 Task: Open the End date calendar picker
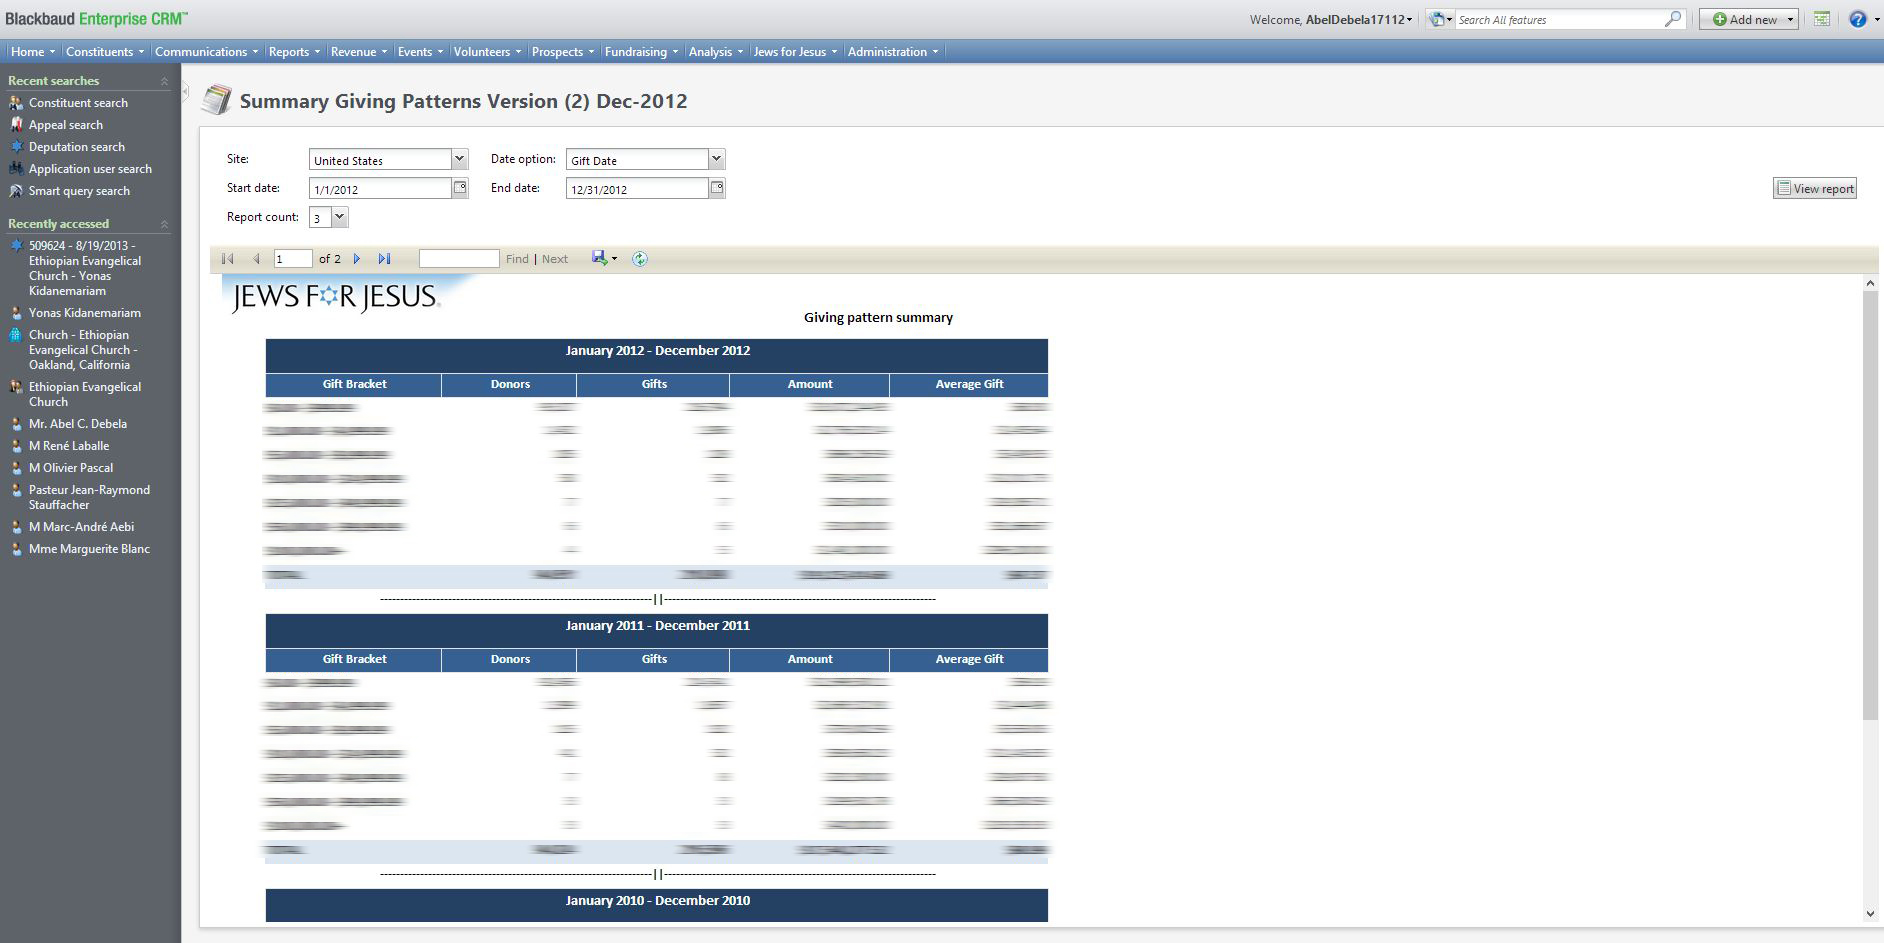(x=717, y=188)
